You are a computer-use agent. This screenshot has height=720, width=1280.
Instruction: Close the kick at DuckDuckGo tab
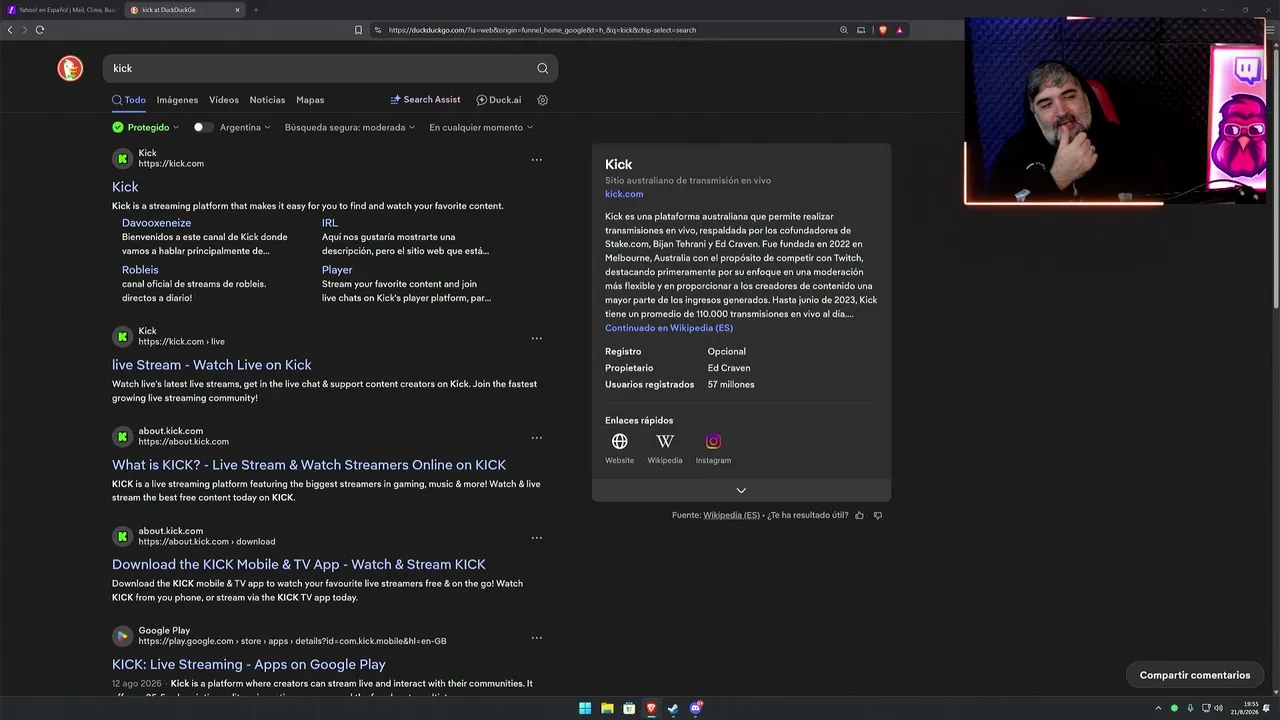coord(237,10)
